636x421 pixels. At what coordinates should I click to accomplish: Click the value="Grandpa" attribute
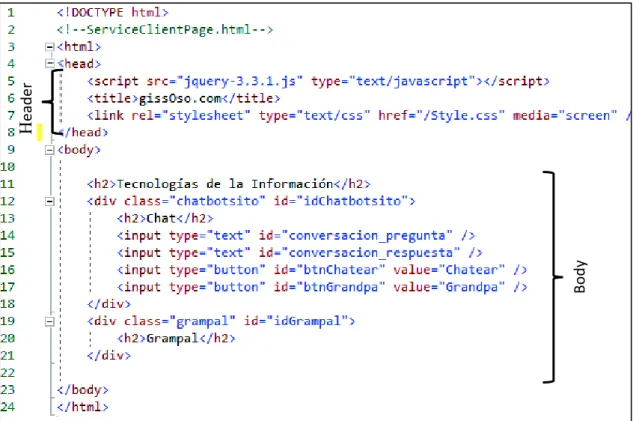[449, 287]
